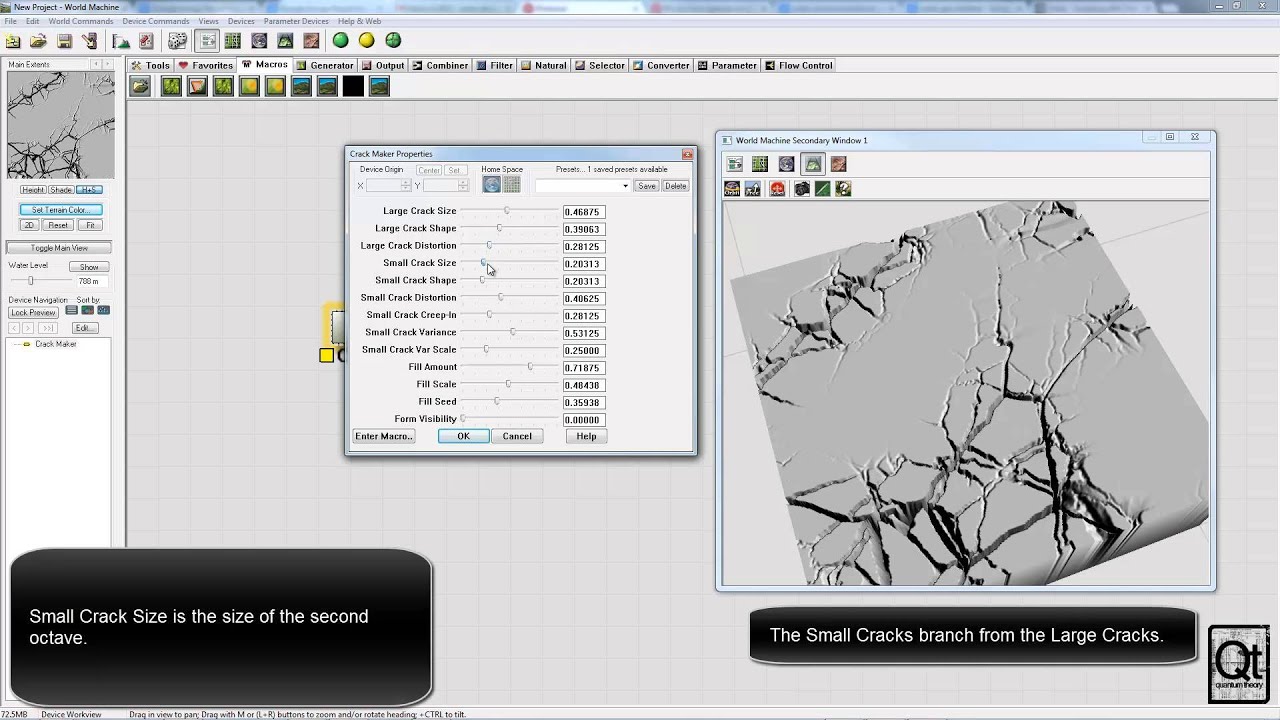Click the Help button in Crack Maker dialog
This screenshot has height=720, width=1280.
pyautogui.click(x=586, y=436)
